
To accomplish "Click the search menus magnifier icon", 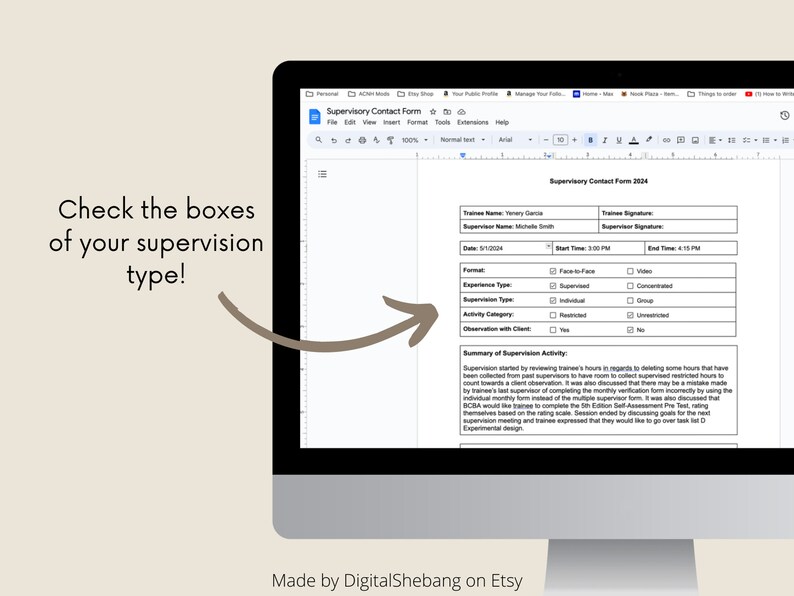I will [x=319, y=140].
